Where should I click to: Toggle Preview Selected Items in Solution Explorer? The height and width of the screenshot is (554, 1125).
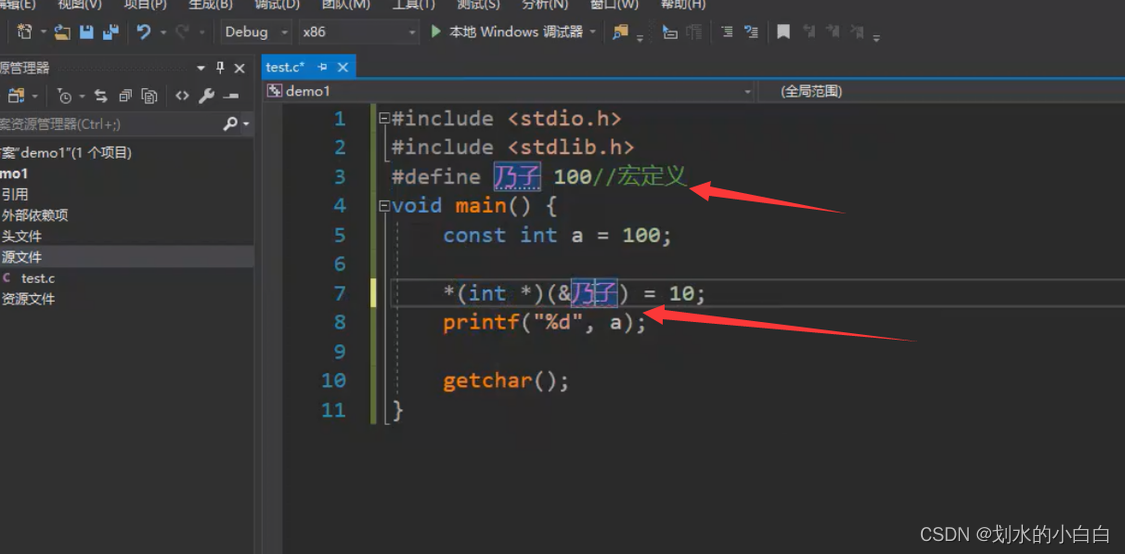pos(231,96)
